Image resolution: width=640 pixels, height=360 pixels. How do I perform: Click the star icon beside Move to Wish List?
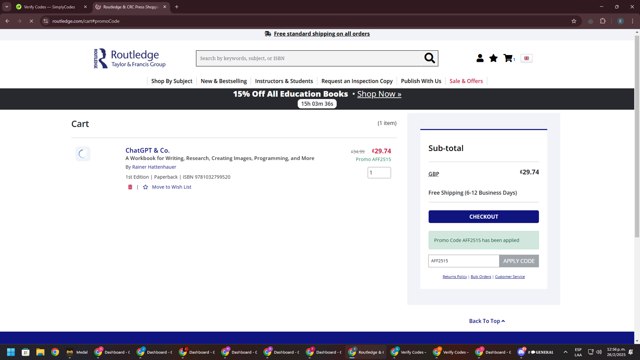coord(145,187)
